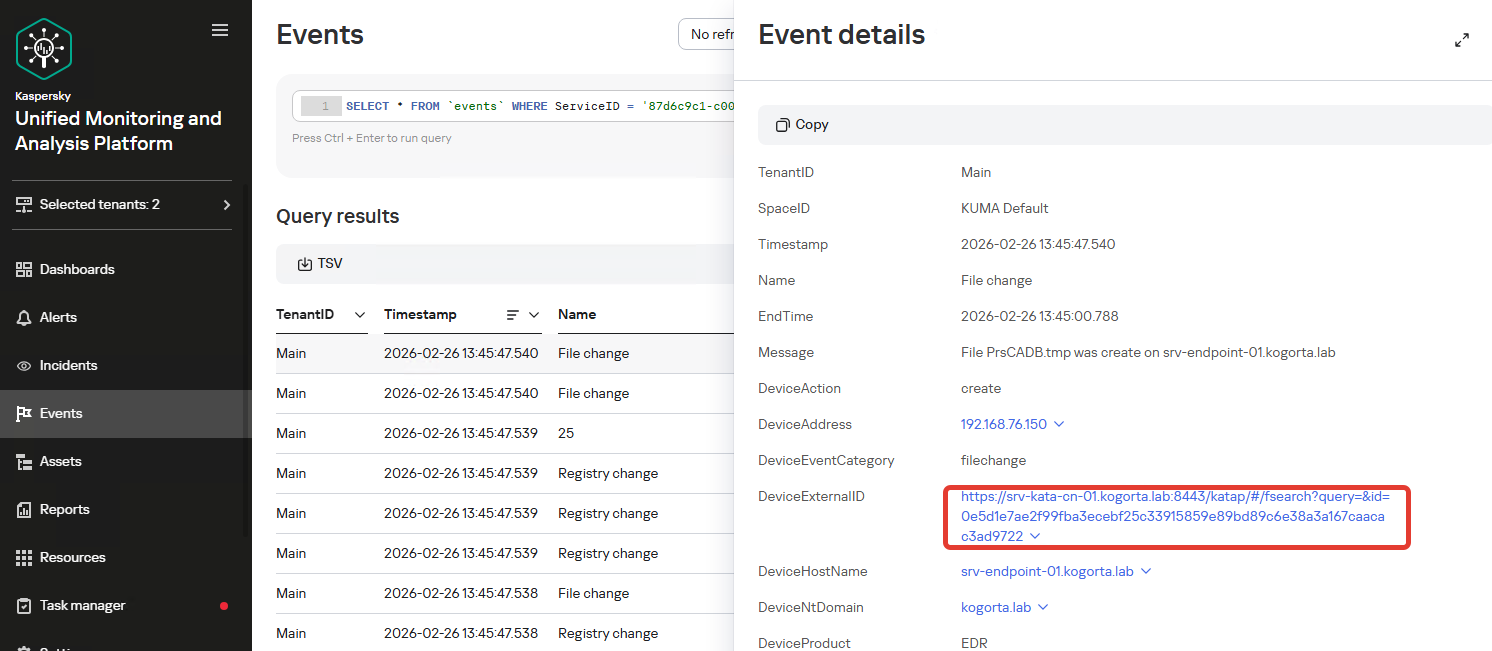Click the Assets tree icon

tap(24, 461)
